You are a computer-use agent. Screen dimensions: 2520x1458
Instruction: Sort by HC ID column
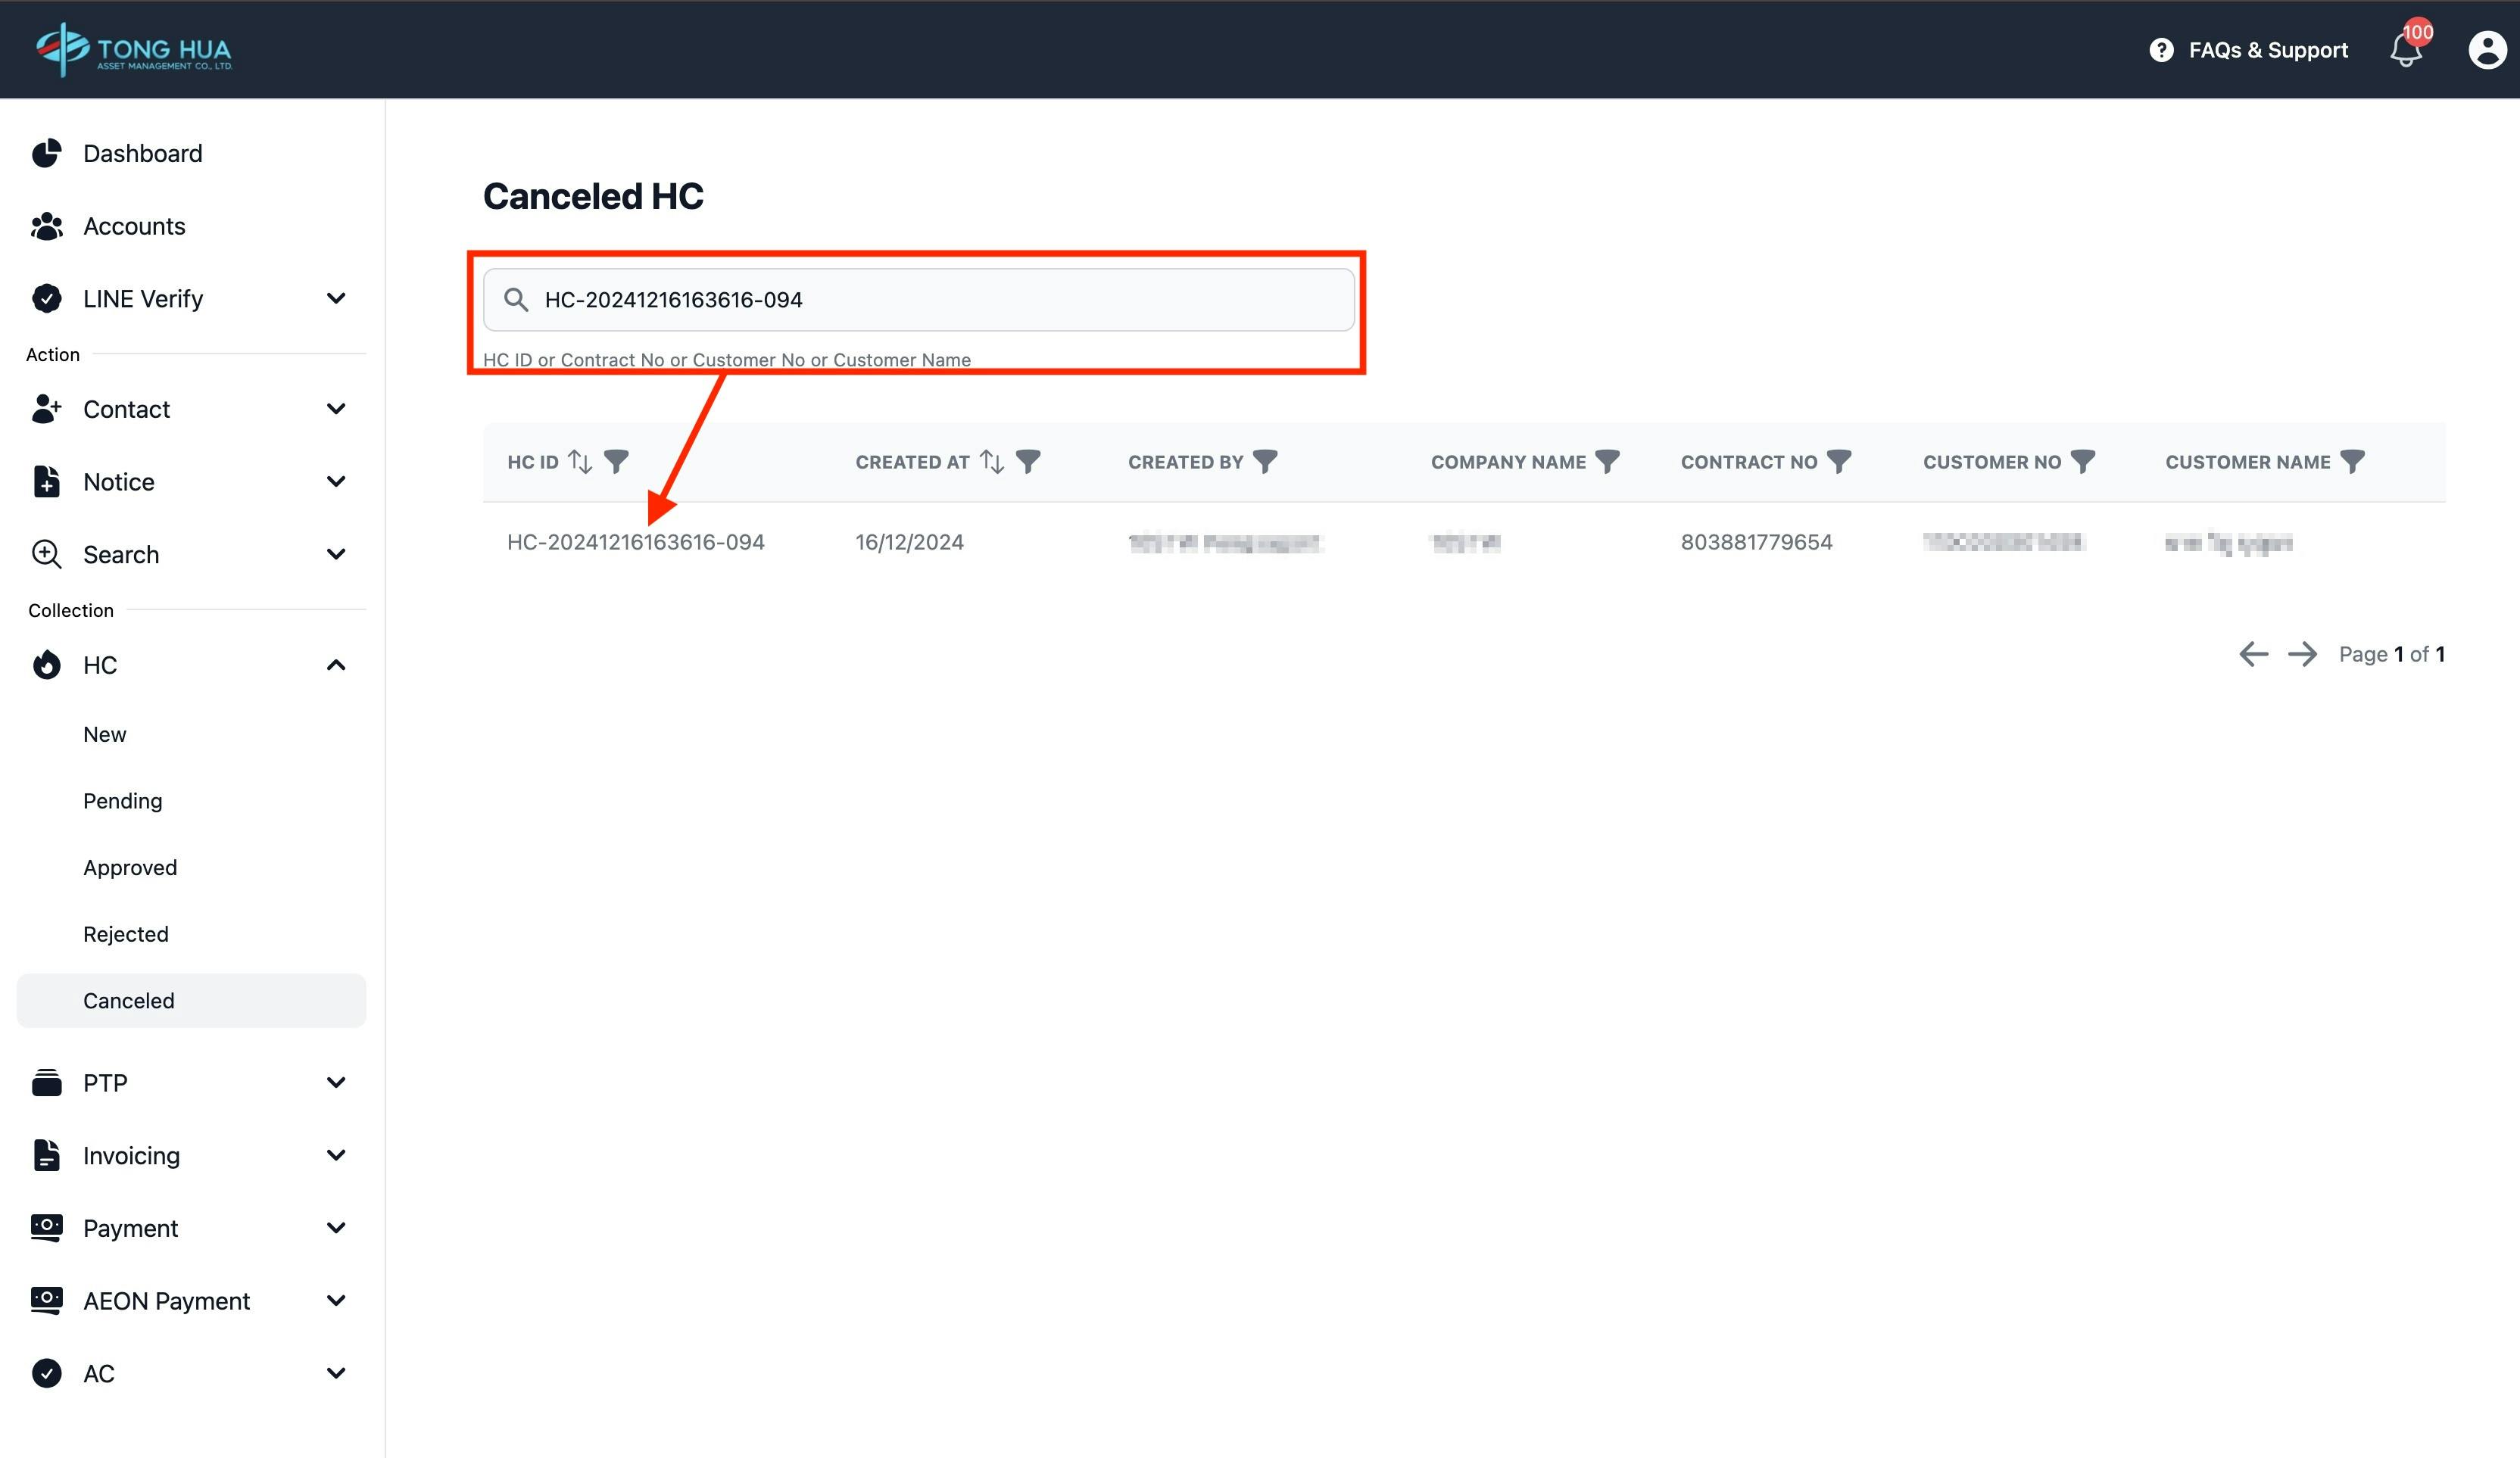(580, 461)
